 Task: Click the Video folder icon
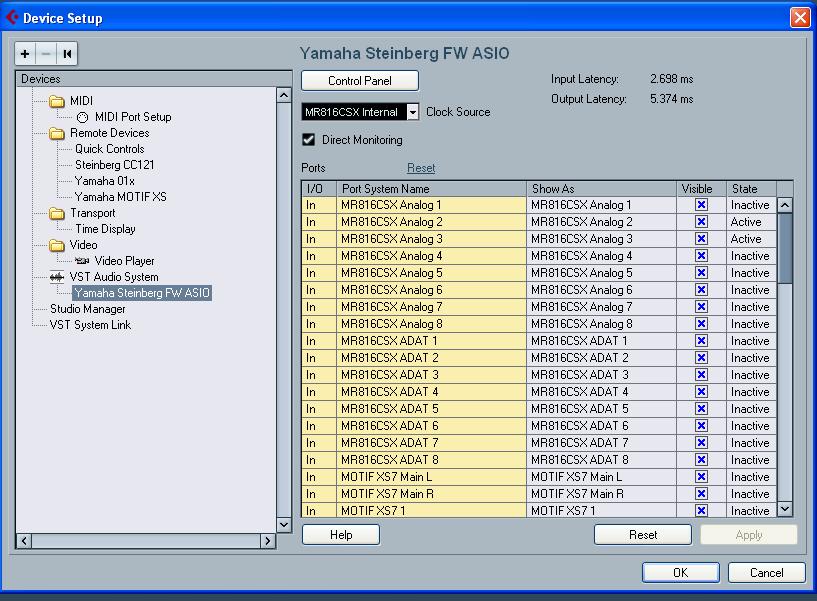(x=57, y=245)
